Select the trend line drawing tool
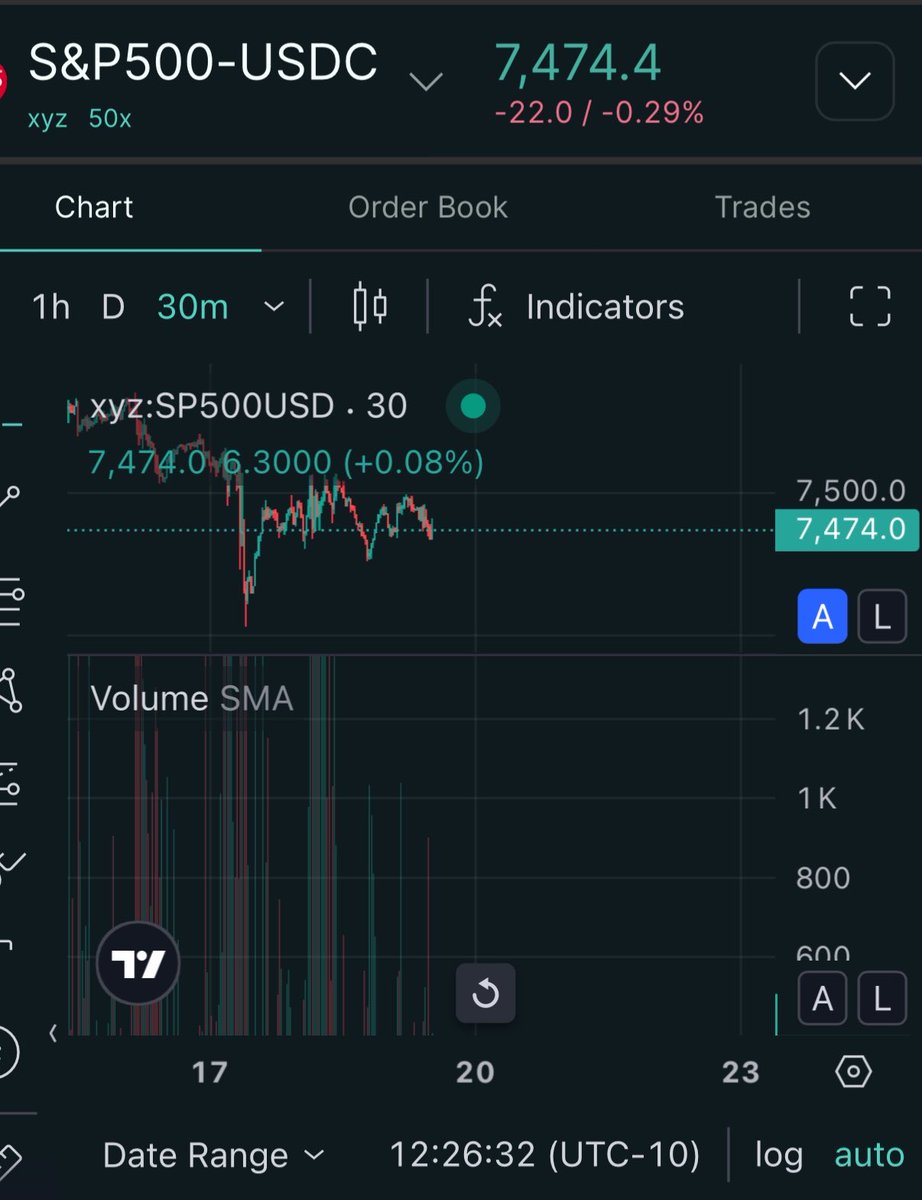922x1200 pixels. coord(10,497)
